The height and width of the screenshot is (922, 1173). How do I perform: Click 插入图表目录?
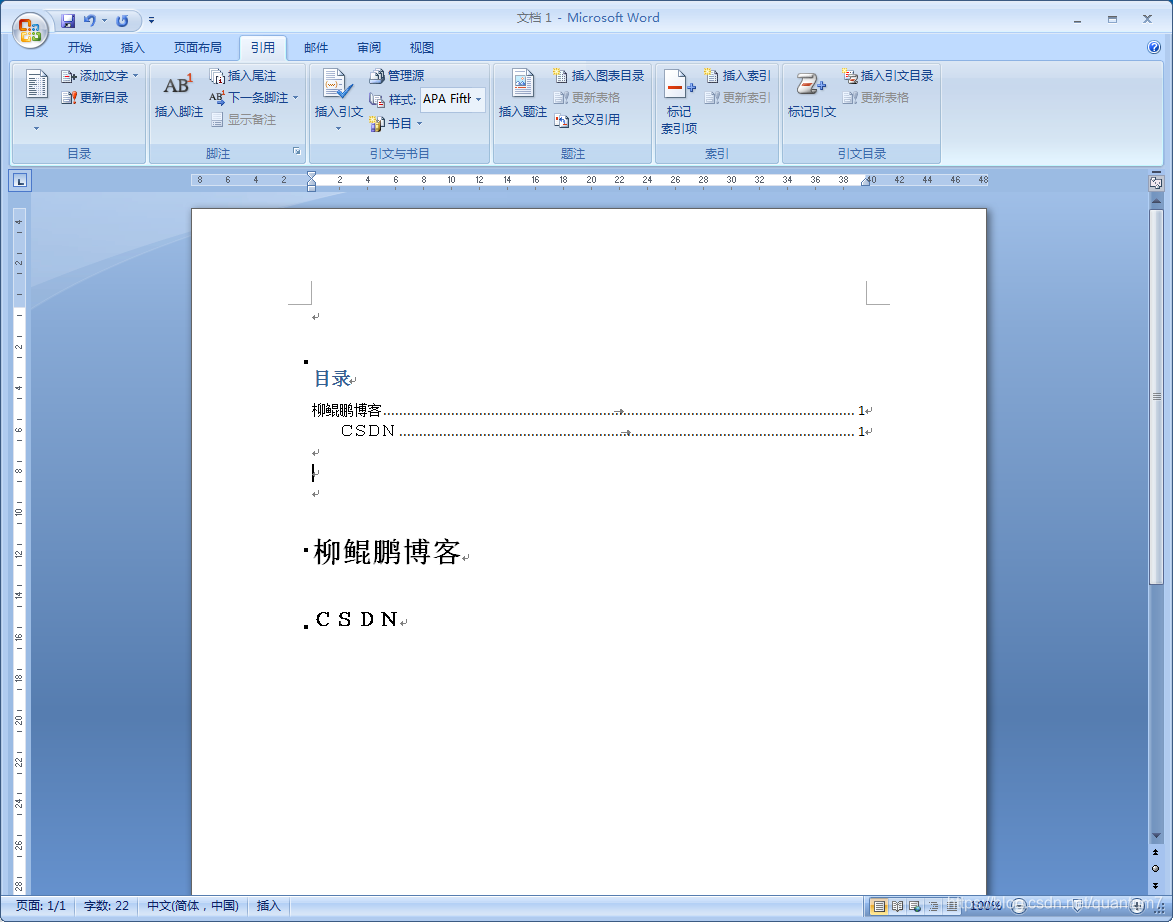click(599, 76)
